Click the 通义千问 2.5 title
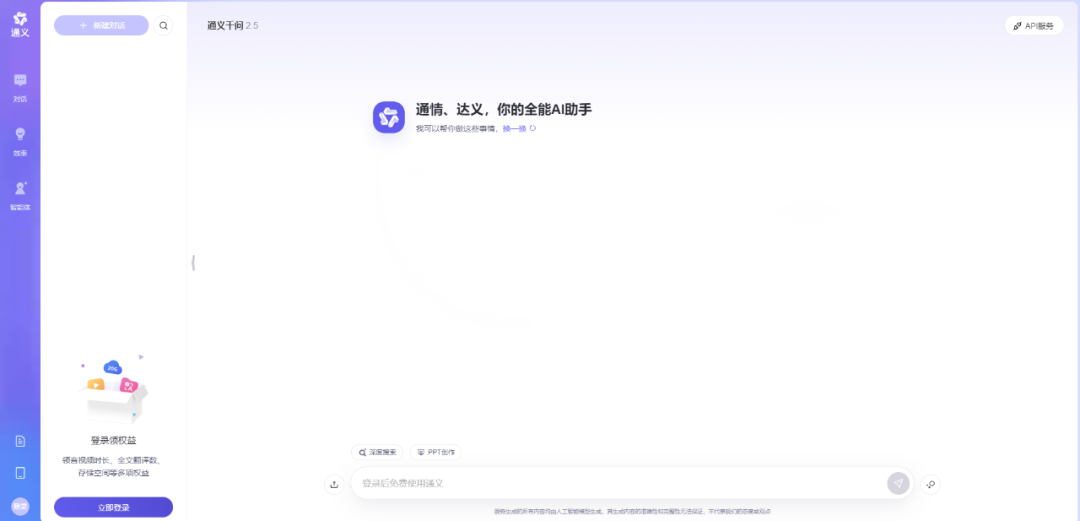This screenshot has width=1080, height=521. tap(233, 25)
